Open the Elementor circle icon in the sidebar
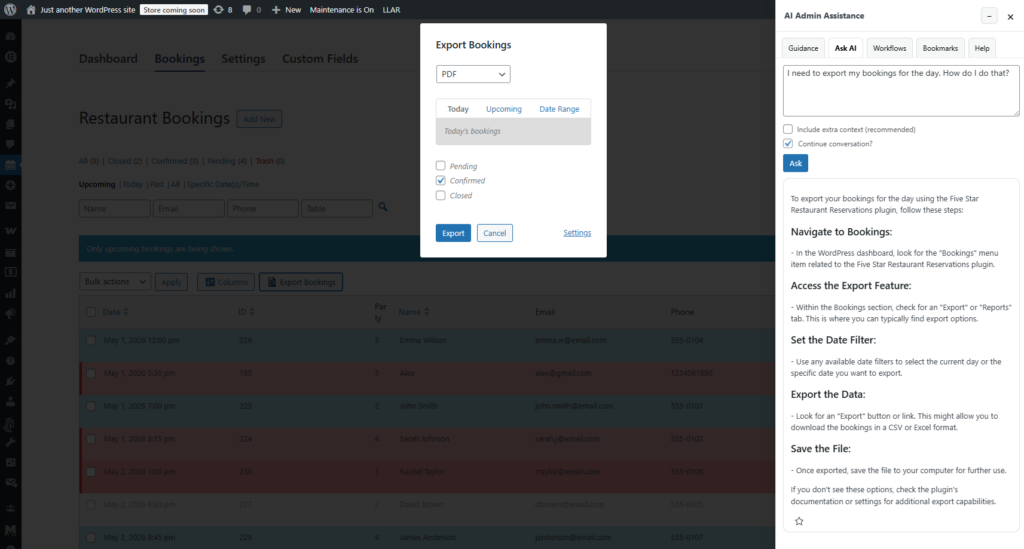 click(10, 57)
